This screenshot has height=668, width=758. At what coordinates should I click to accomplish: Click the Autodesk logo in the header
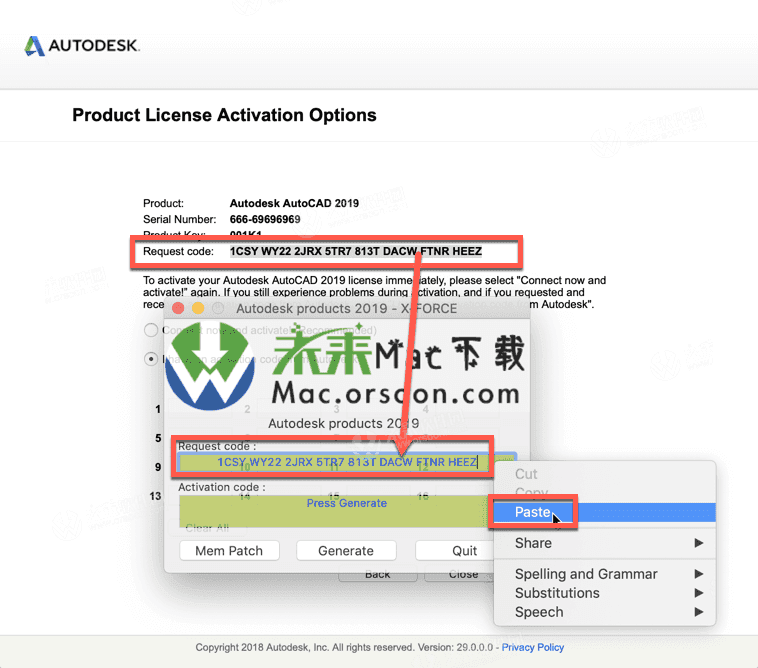tap(82, 46)
